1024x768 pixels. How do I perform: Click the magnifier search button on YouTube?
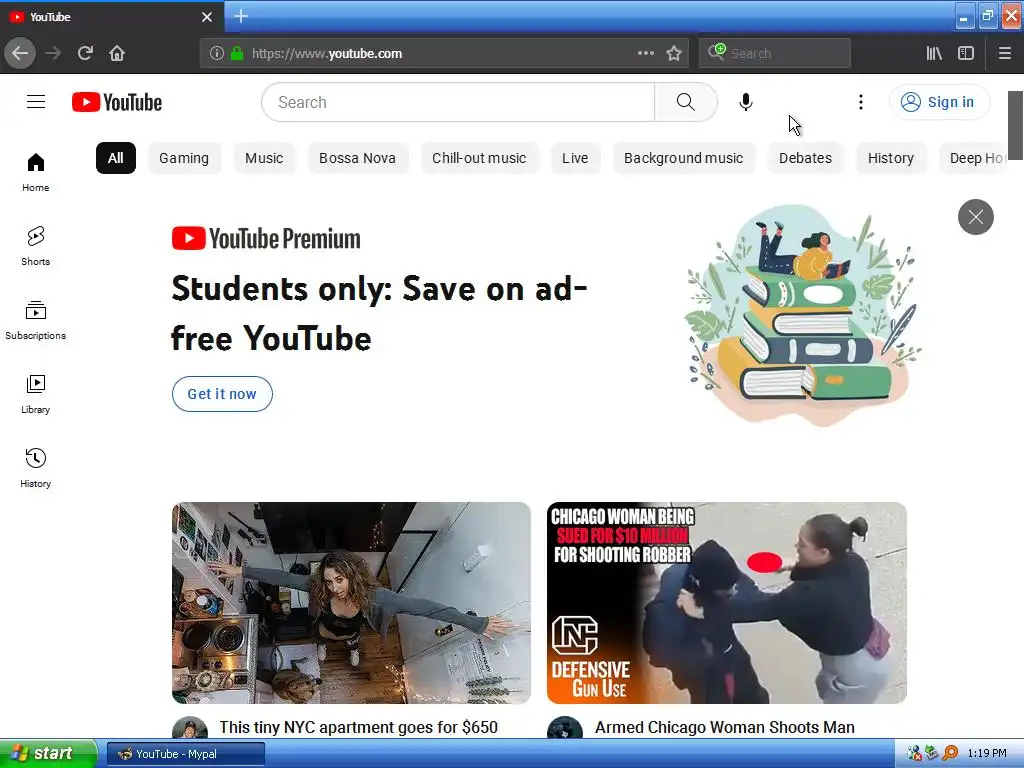pos(686,102)
